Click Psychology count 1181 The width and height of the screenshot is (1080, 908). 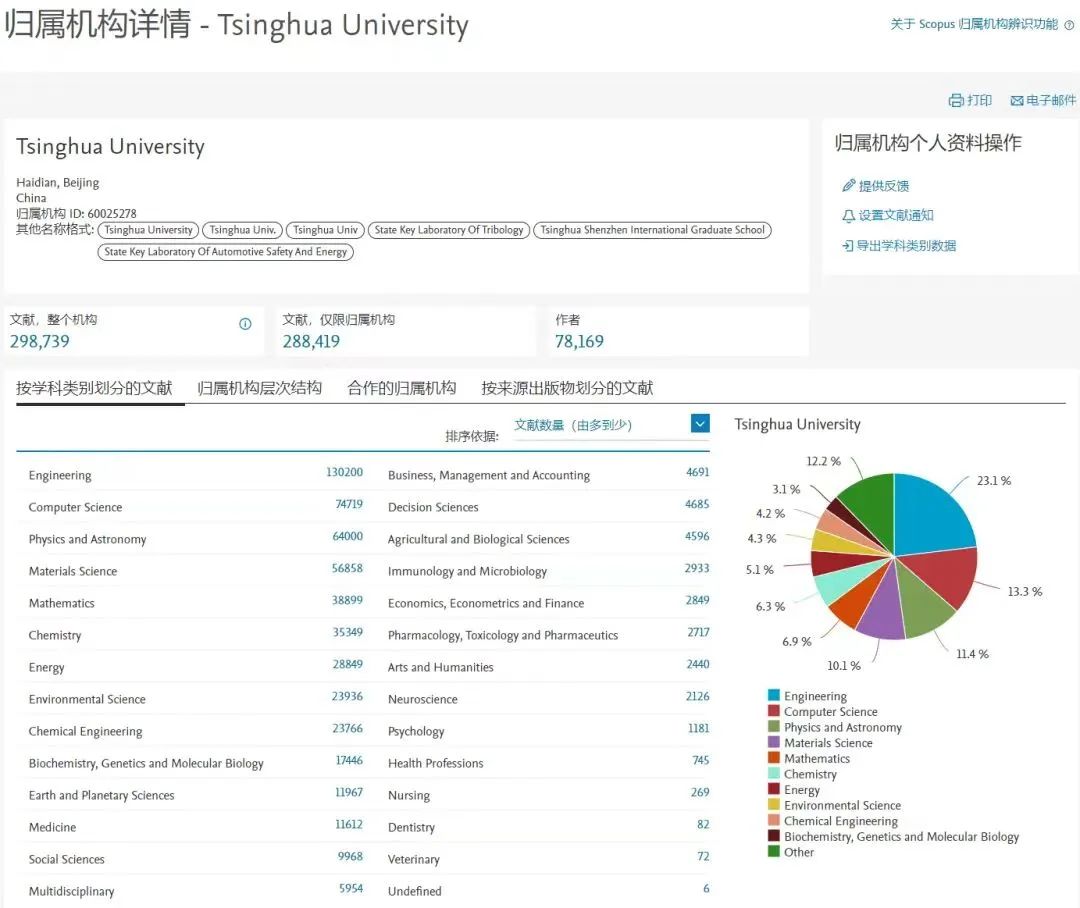698,728
